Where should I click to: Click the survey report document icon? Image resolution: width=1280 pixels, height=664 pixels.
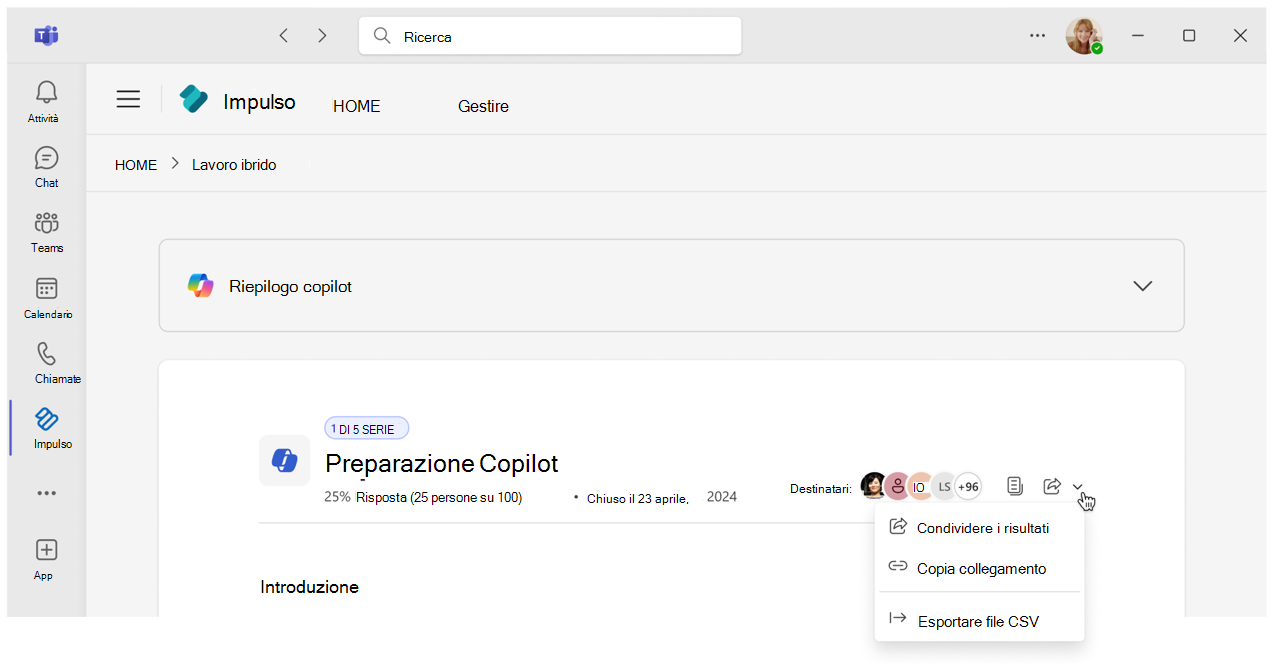pyautogui.click(x=1015, y=486)
